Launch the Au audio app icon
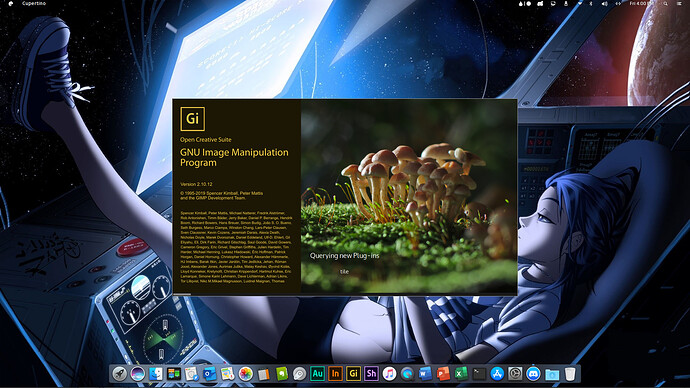The image size is (690, 388). click(317, 374)
